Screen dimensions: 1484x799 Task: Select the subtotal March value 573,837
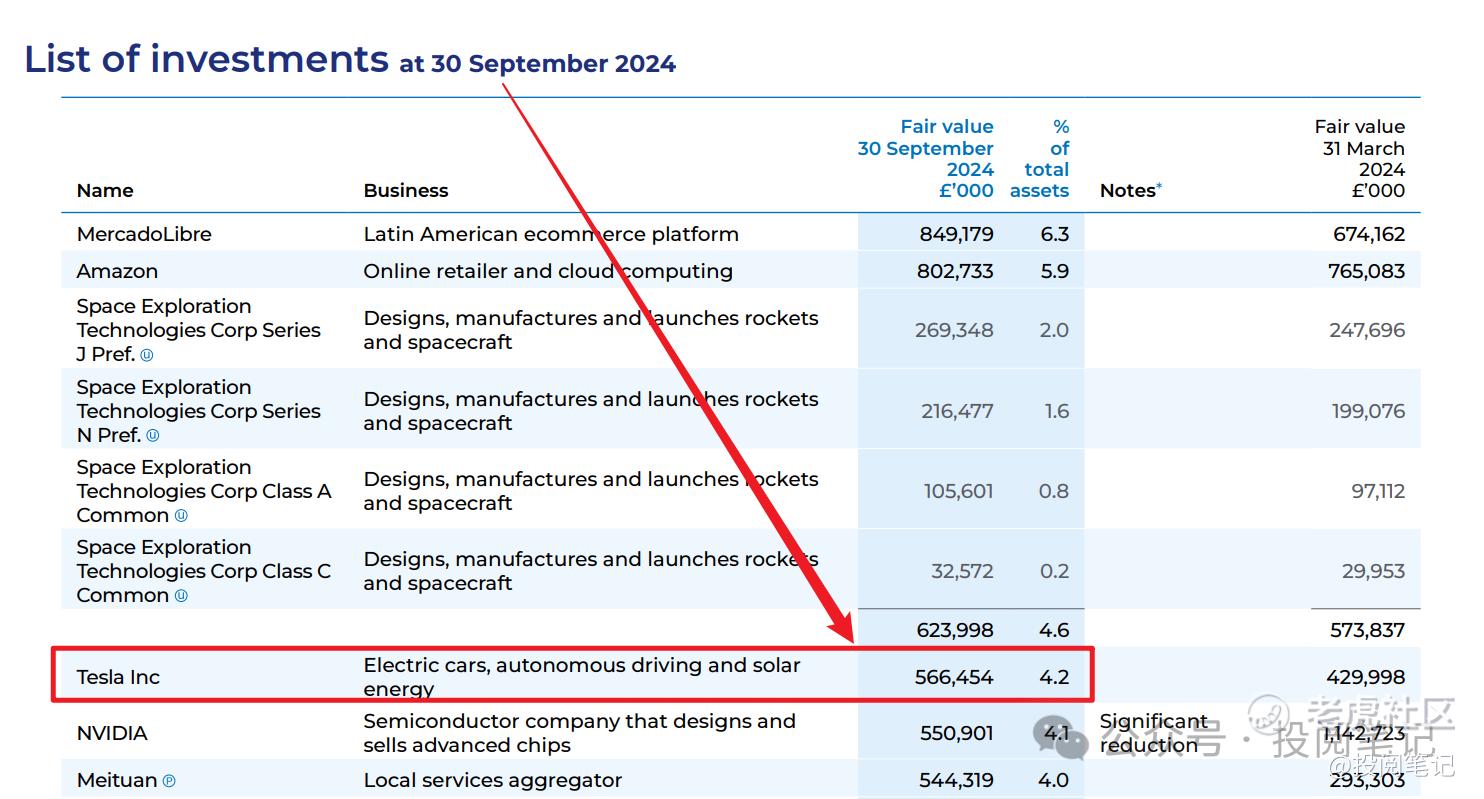click(1367, 630)
